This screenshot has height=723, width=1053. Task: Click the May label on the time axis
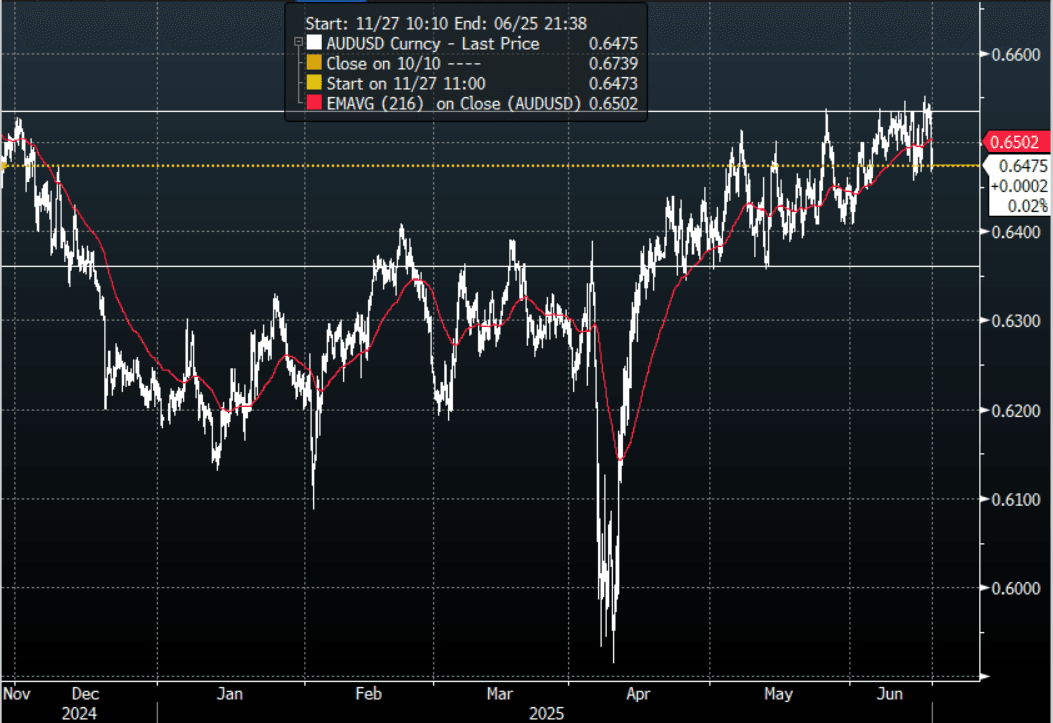point(778,693)
